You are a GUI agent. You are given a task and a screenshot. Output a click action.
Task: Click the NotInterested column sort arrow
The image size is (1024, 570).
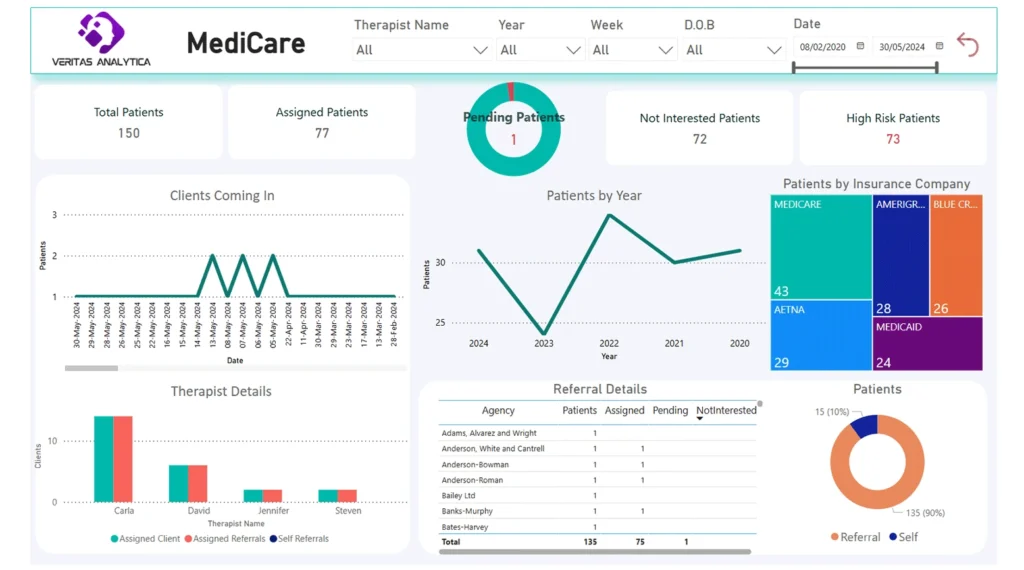(700, 419)
